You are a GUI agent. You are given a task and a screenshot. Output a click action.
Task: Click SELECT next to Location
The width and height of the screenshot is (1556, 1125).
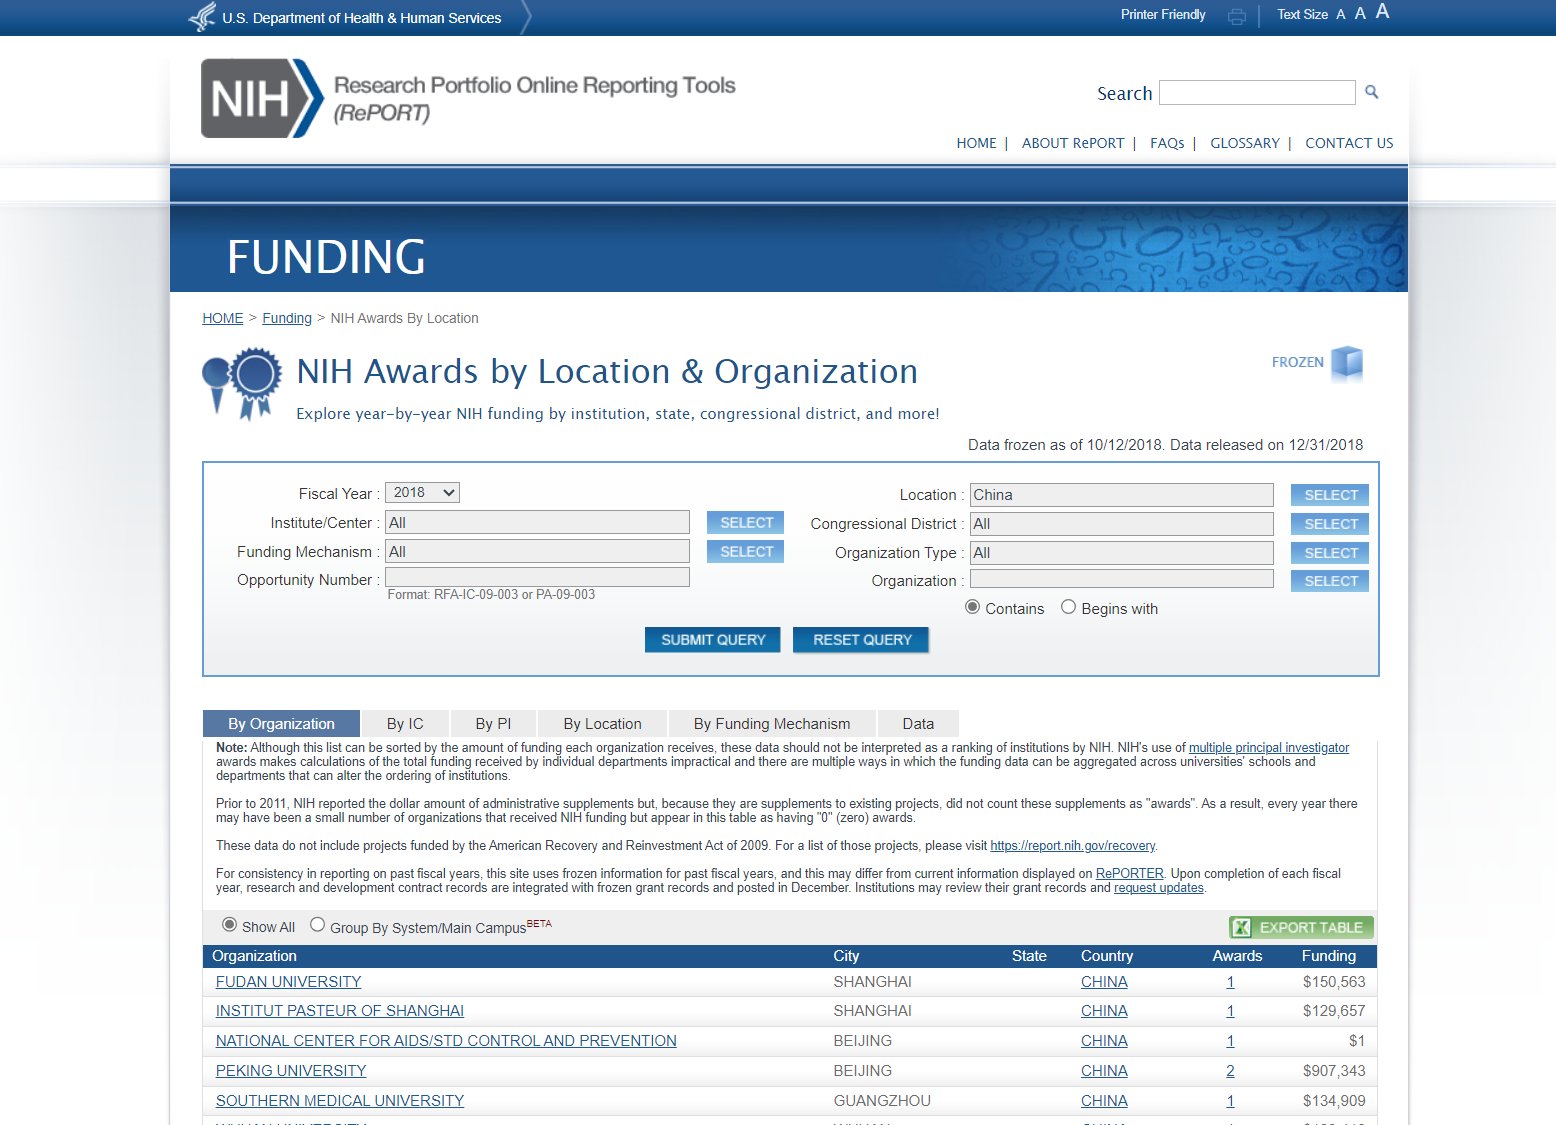coord(1330,495)
